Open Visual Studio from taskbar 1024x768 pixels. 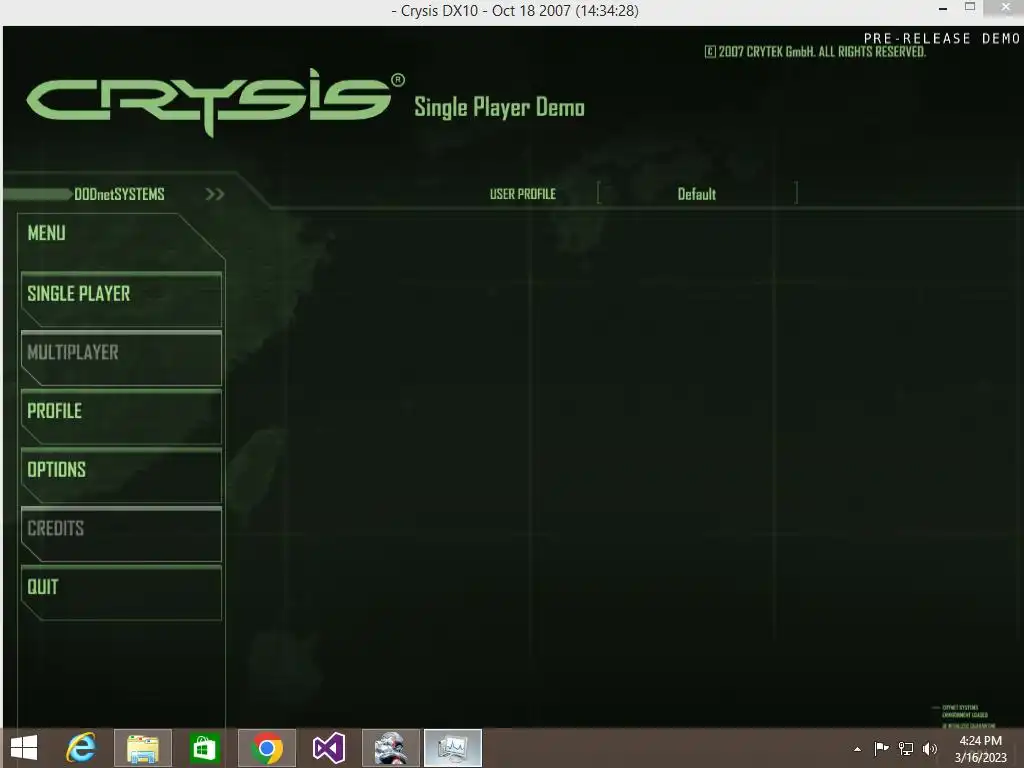pos(328,748)
